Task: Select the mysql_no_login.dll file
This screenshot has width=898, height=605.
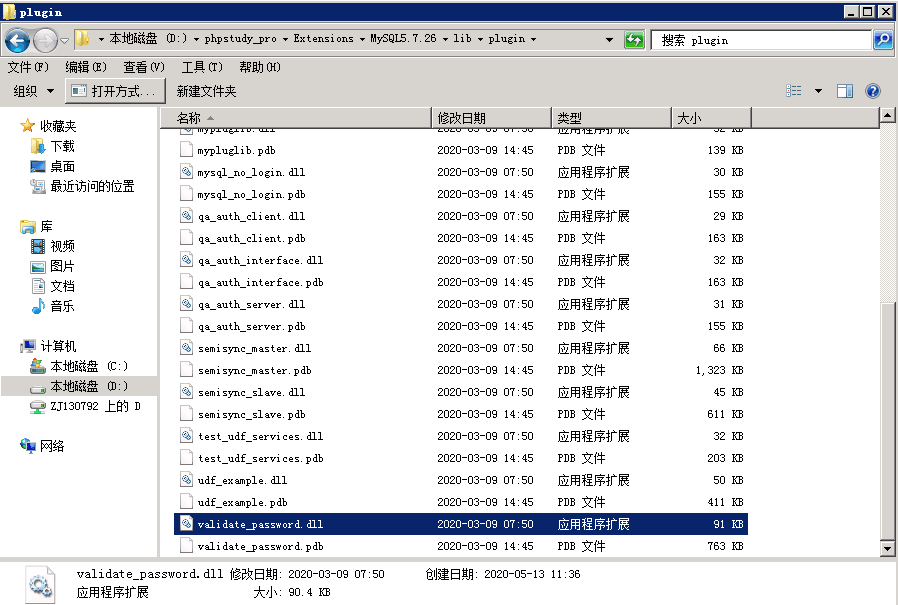Action: coord(251,172)
